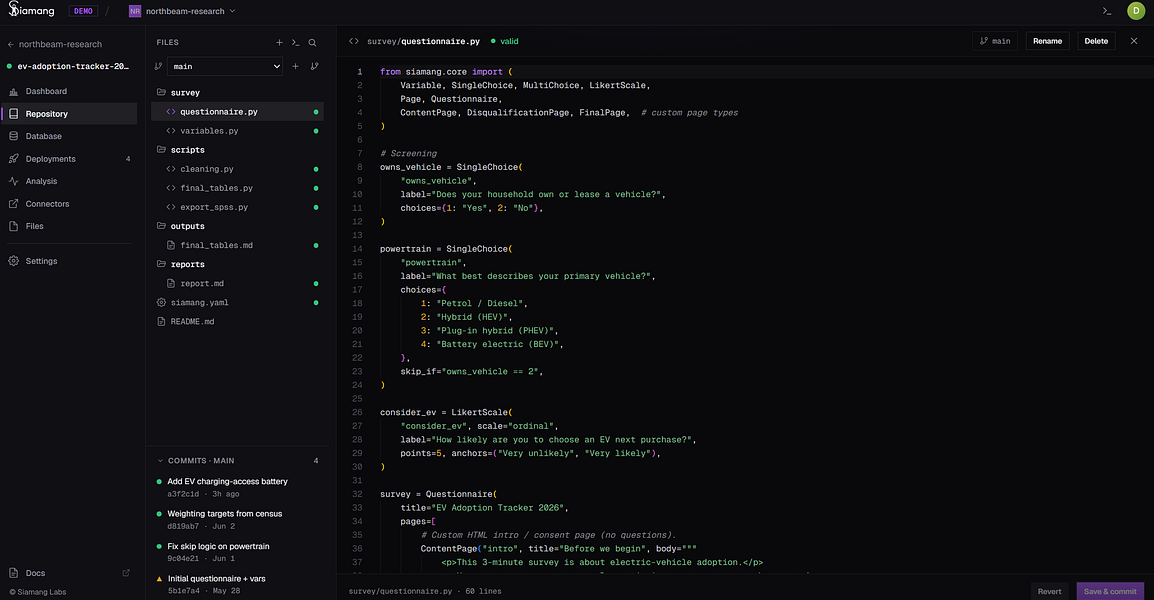Click warning icon on Initial questionnaire commit
1154x600 pixels.
click(160, 579)
